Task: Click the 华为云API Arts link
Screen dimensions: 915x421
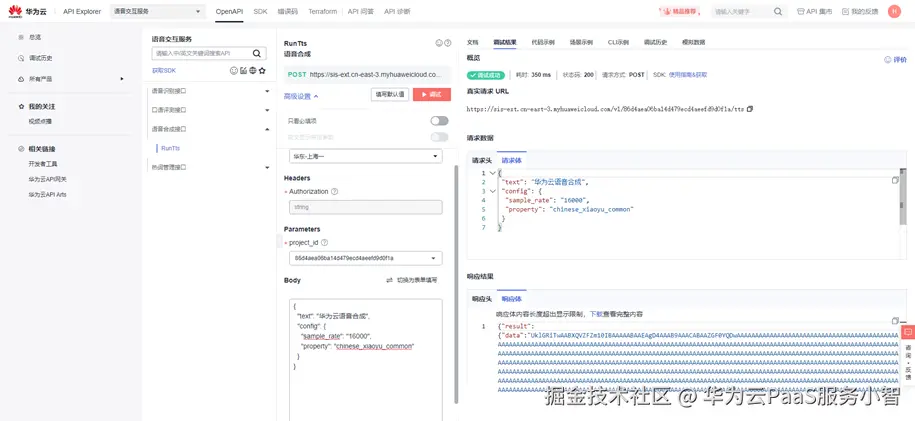Action: 47,194
